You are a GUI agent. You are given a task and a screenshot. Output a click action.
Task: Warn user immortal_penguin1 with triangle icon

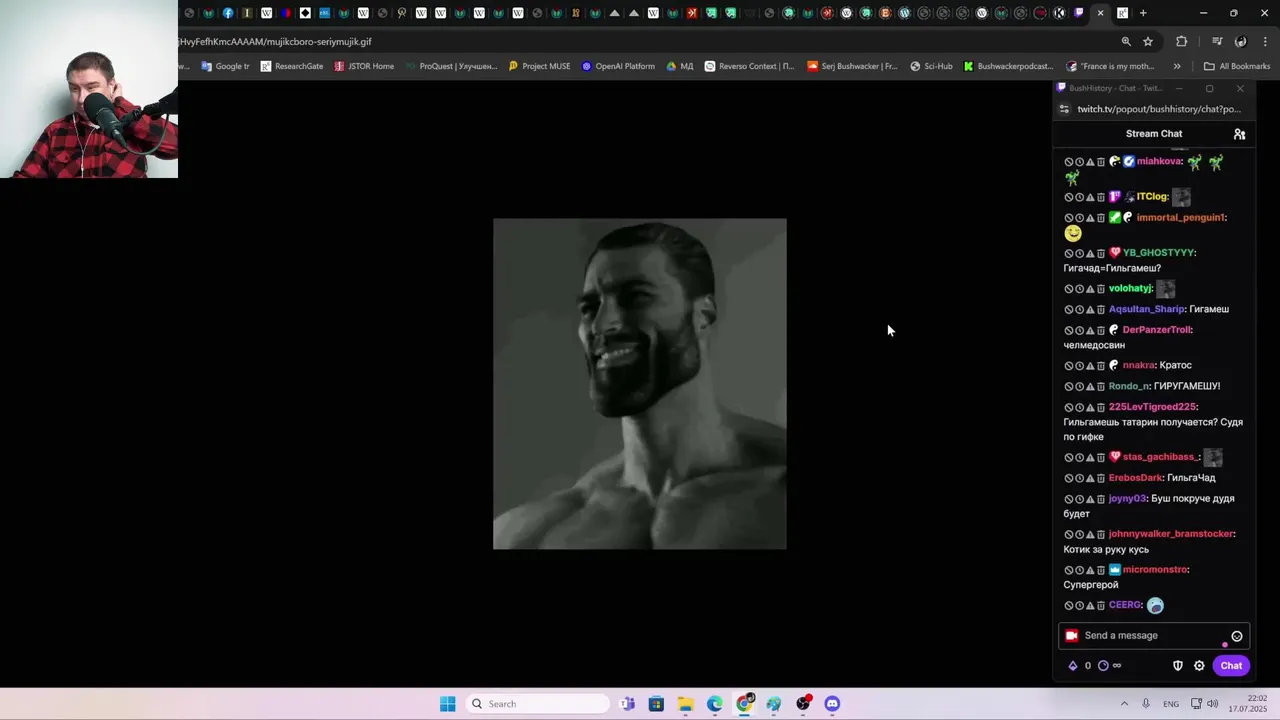pyautogui.click(x=1090, y=218)
